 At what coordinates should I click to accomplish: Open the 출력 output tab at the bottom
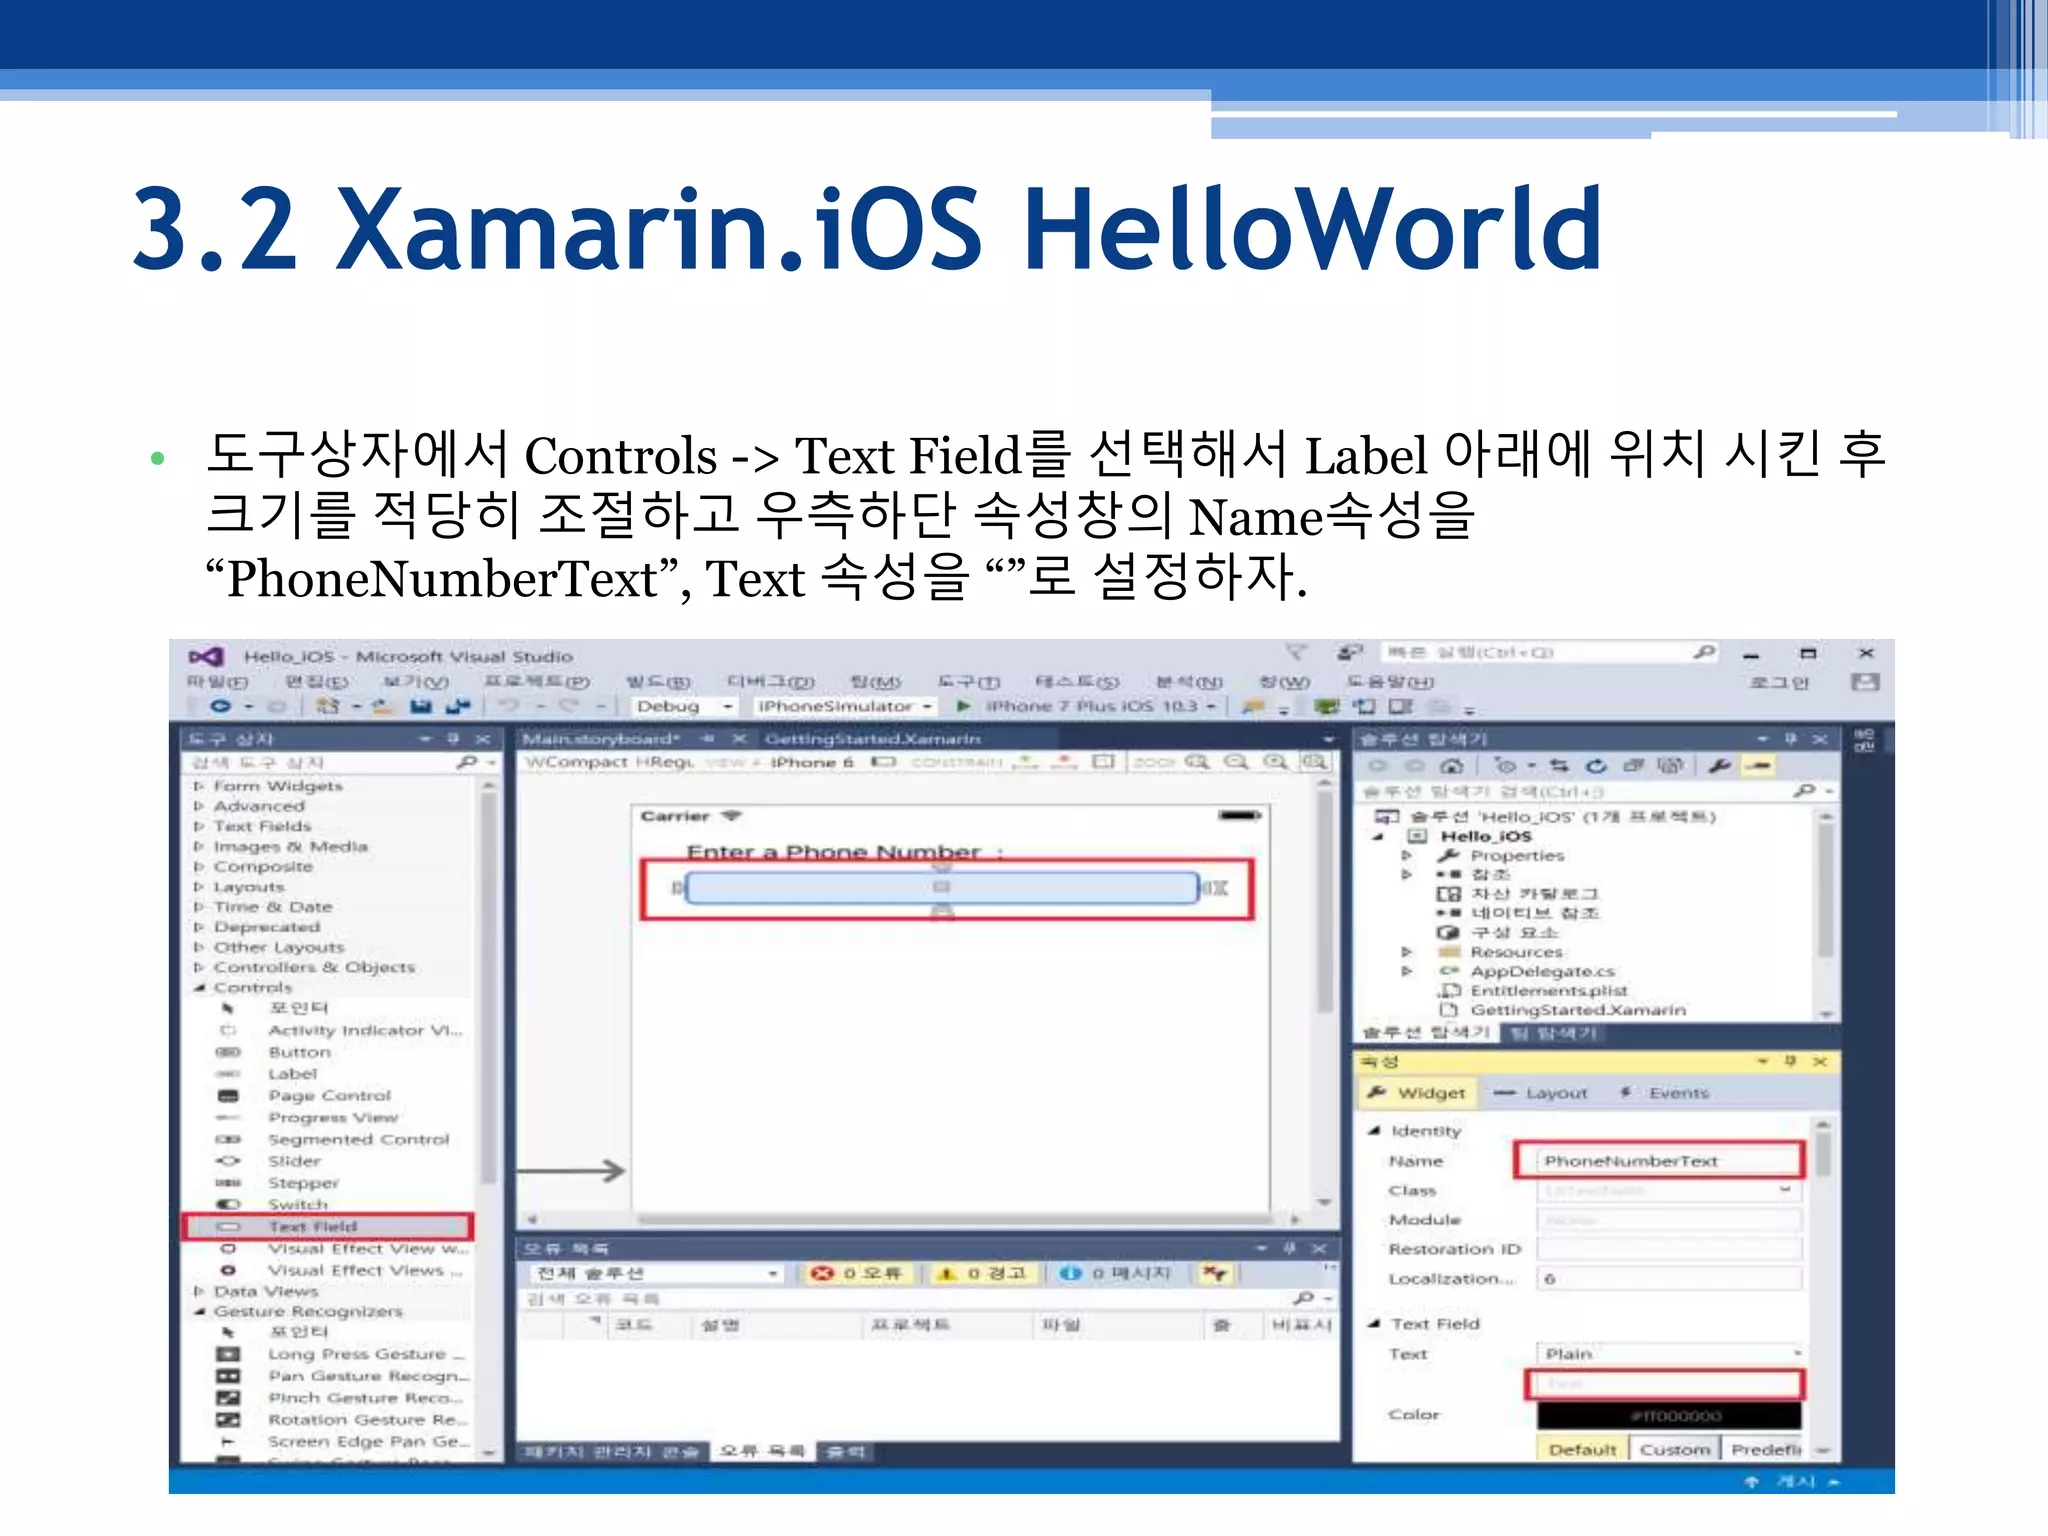(x=846, y=1452)
